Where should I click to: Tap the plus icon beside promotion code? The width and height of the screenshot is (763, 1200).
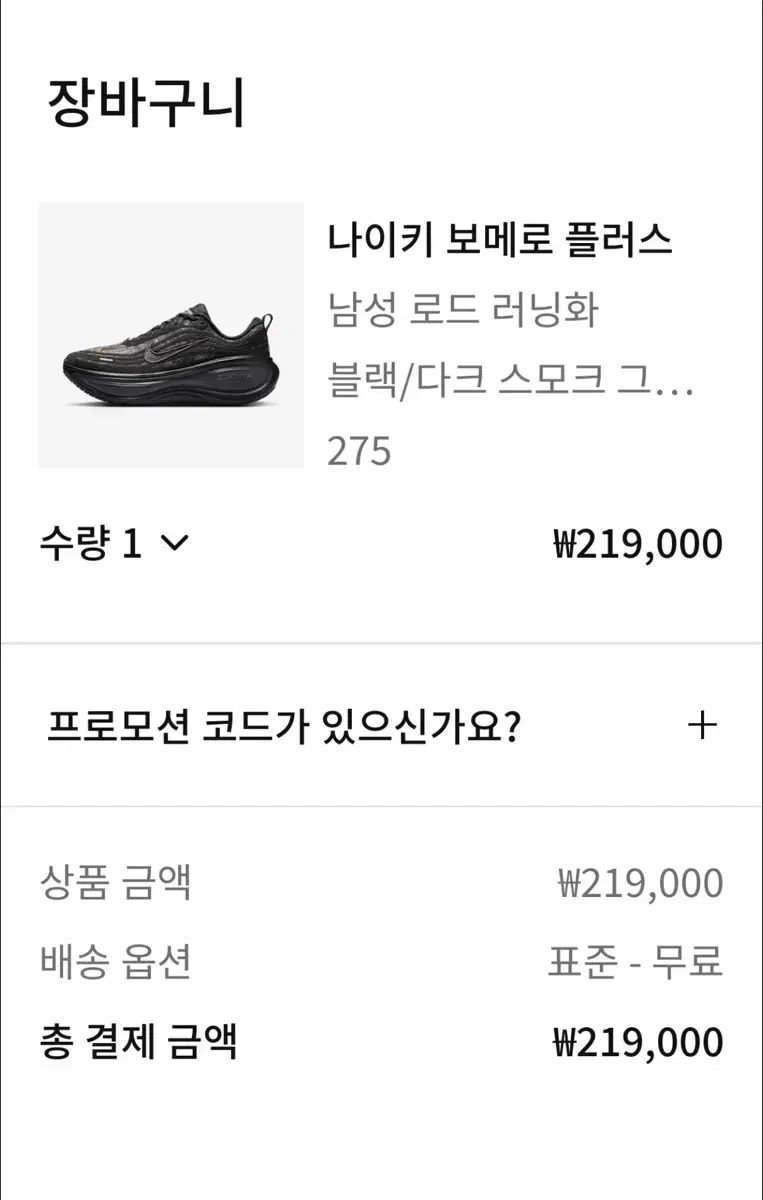(x=704, y=725)
